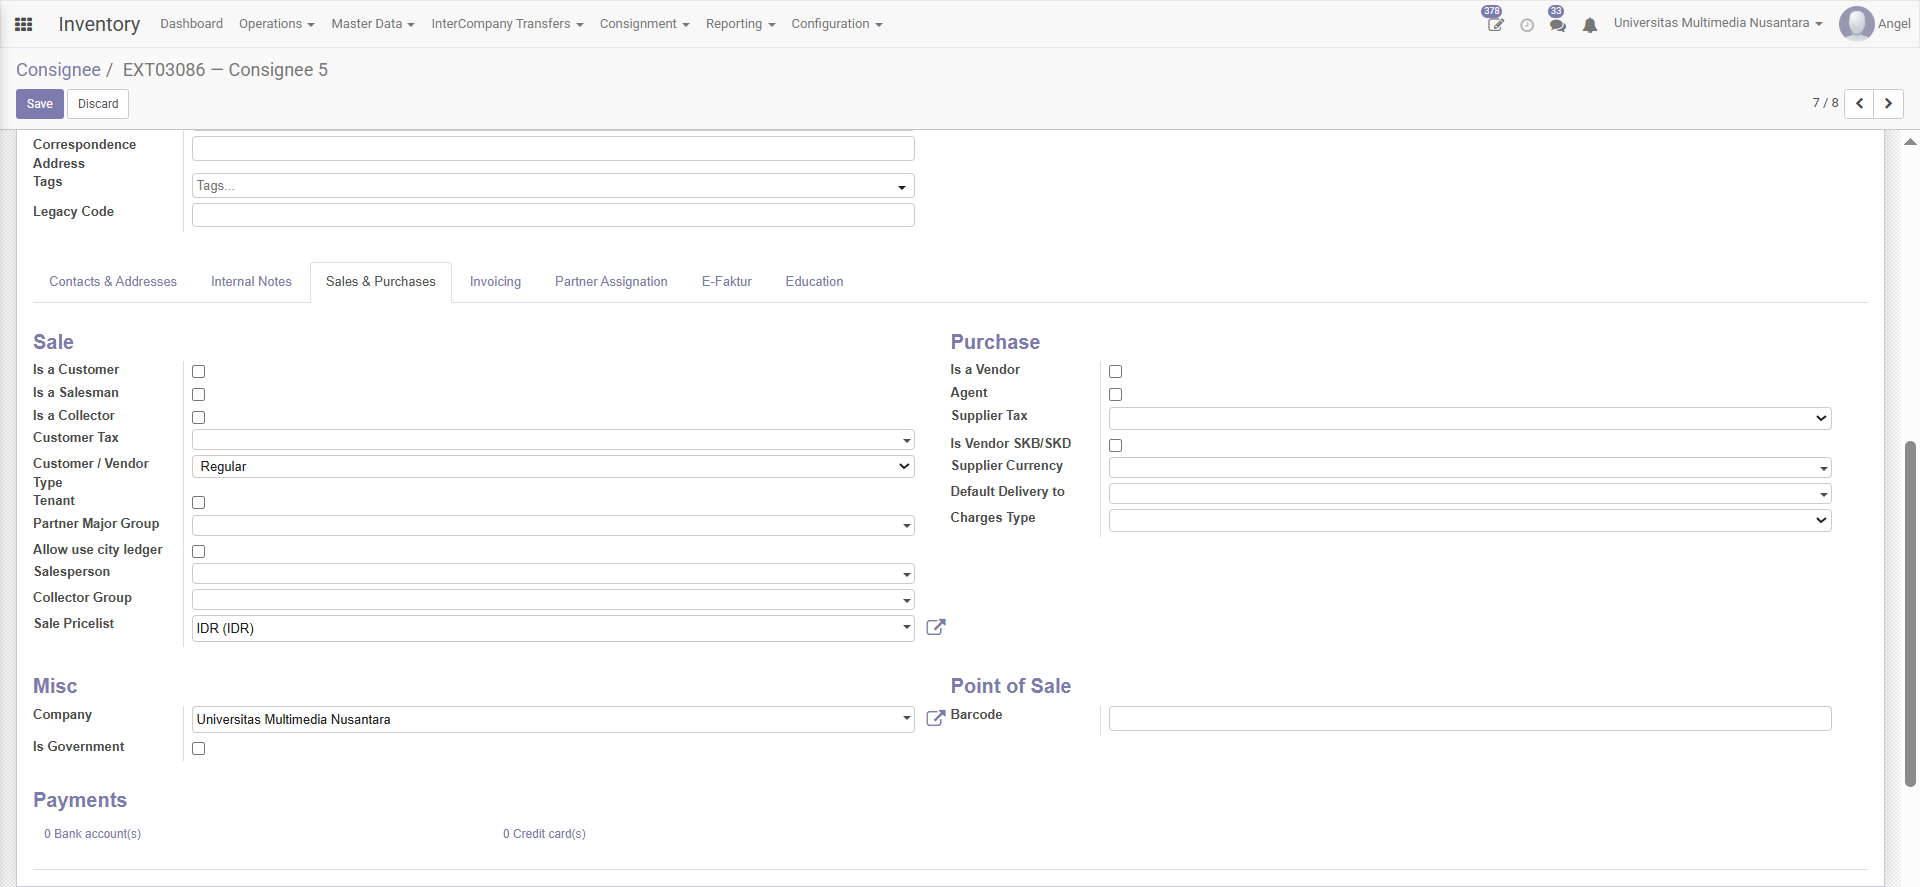Screen dimensions: 1920x887
Task: Open conversations icon with 33 badge
Action: pyautogui.click(x=1557, y=24)
